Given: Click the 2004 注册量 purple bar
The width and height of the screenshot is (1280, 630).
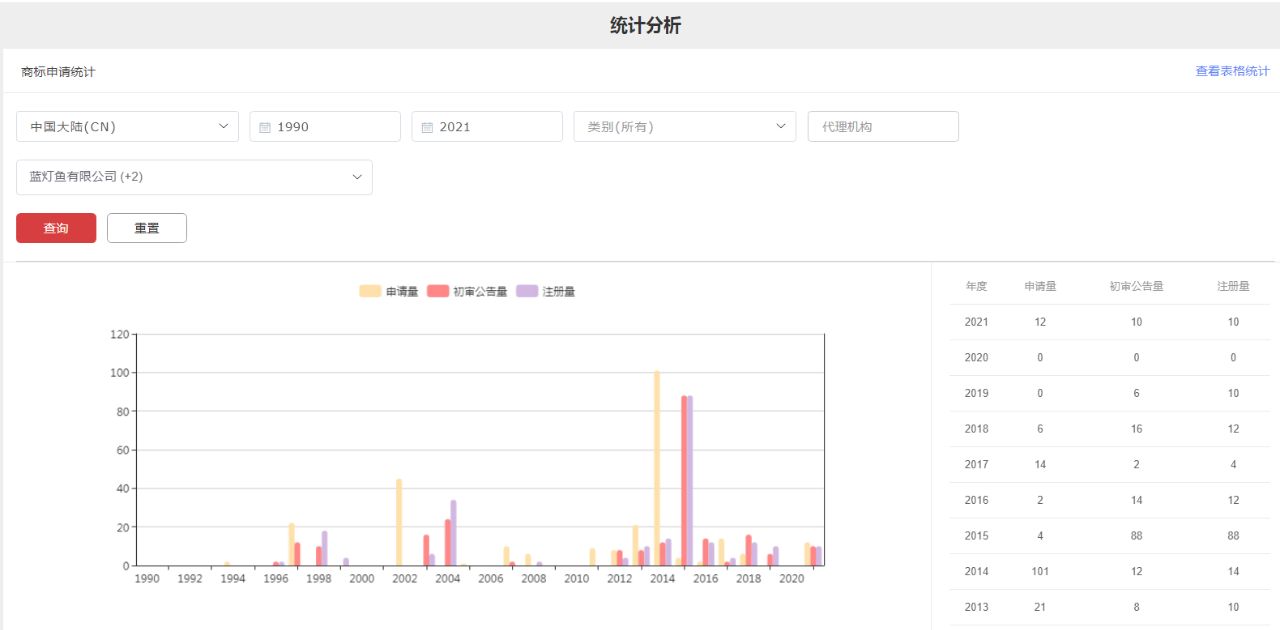Looking at the screenshot, I should (453, 533).
